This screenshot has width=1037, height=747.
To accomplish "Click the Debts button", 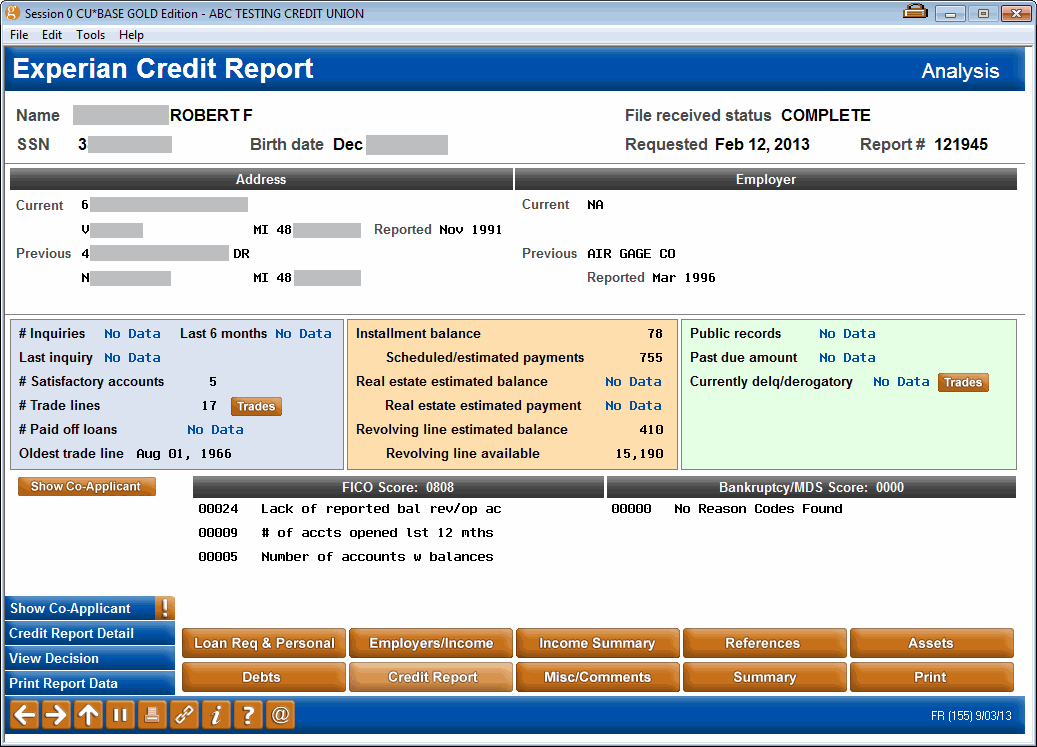I will [264, 677].
